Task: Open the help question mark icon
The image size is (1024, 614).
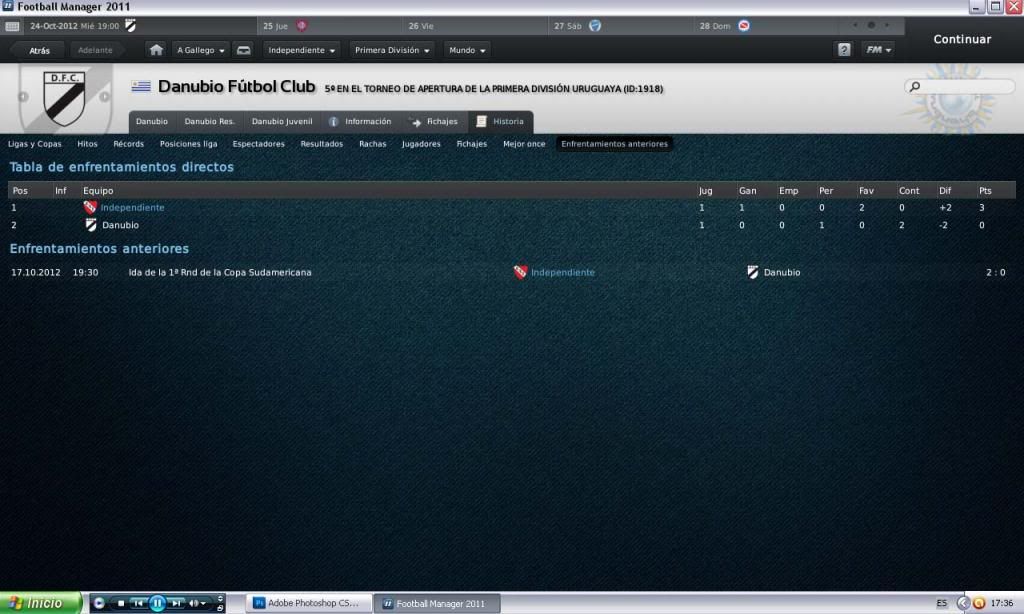Action: 844,50
